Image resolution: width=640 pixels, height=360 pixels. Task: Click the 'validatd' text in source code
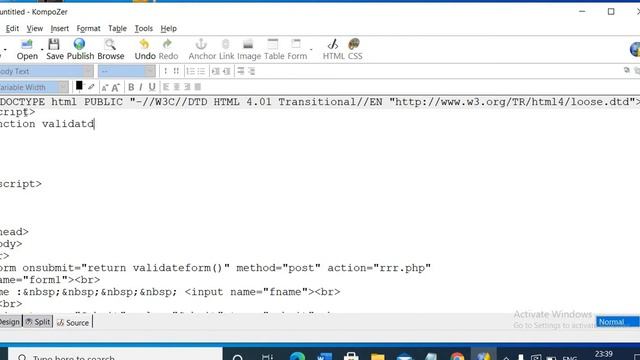pyautogui.click(x=68, y=124)
